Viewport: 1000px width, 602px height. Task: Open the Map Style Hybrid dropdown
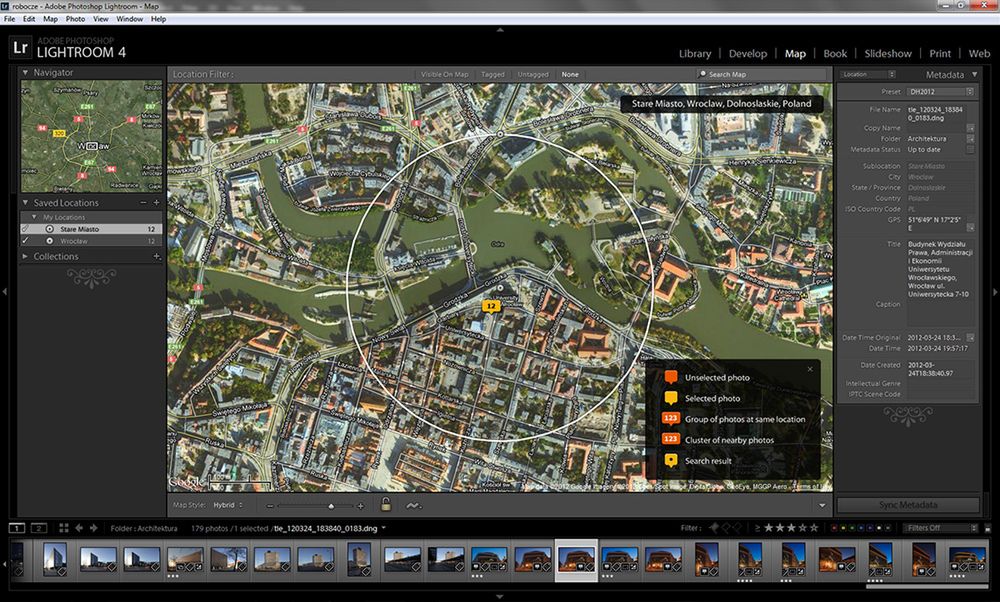228,505
